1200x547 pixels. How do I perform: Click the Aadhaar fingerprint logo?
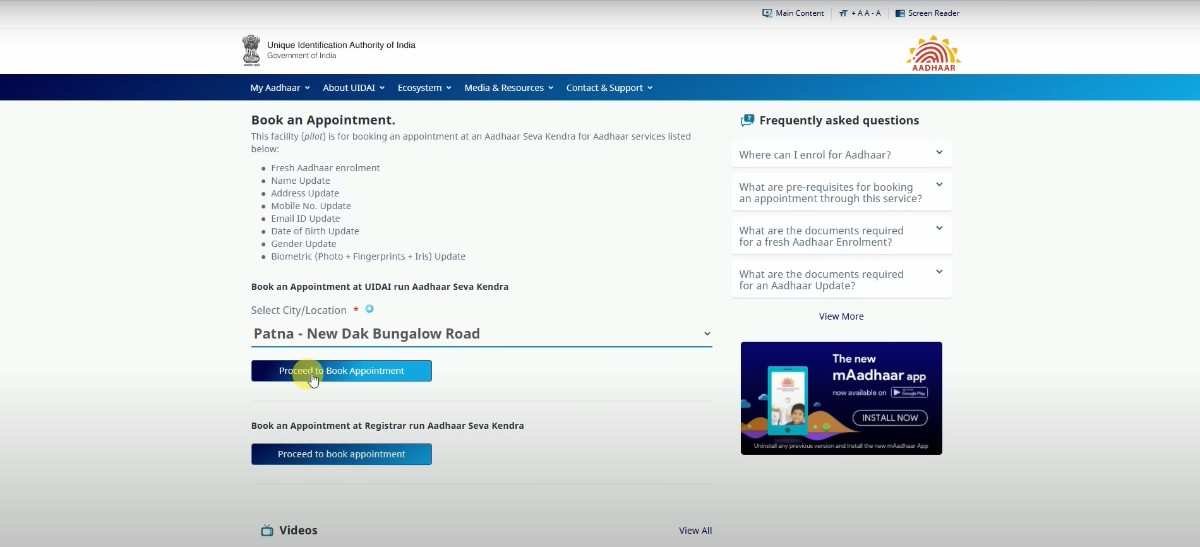932,51
